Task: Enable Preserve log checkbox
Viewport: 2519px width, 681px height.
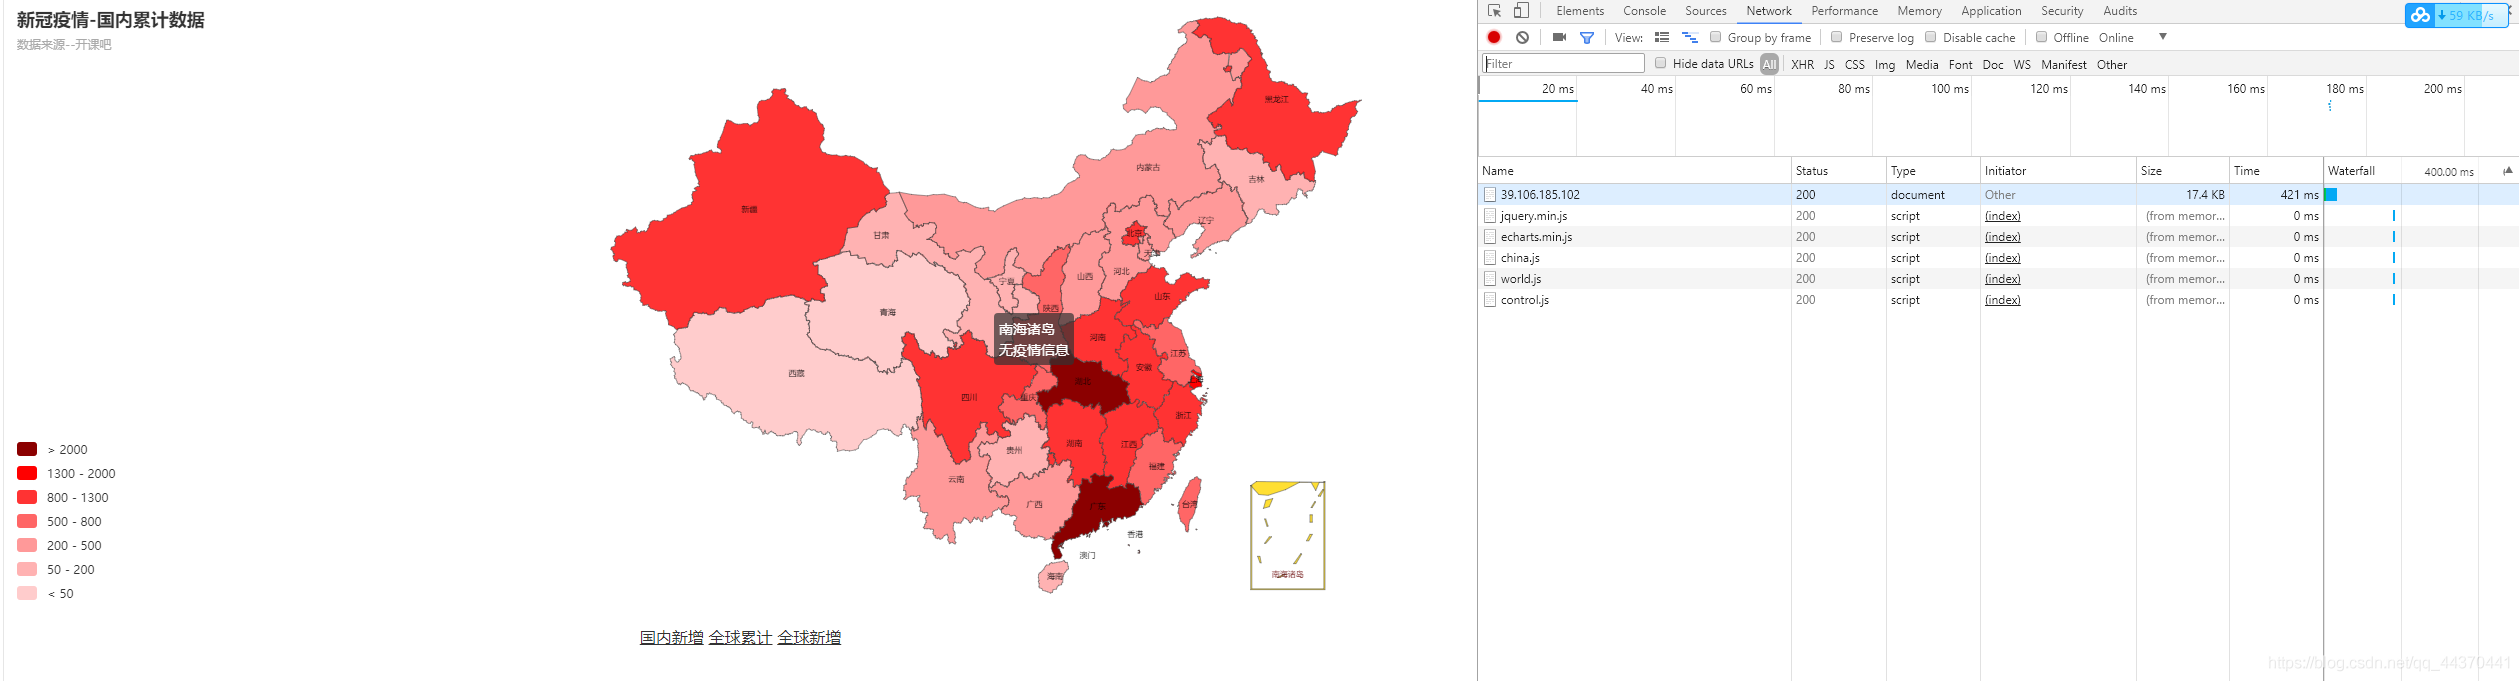Action: point(1837,37)
